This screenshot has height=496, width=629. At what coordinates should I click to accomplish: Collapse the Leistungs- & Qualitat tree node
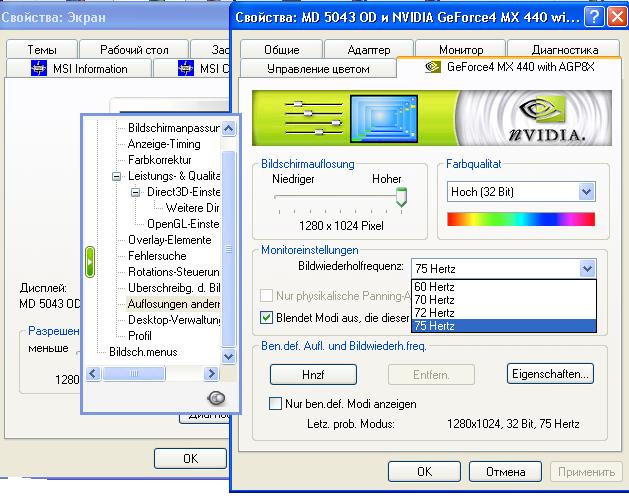coord(116,176)
